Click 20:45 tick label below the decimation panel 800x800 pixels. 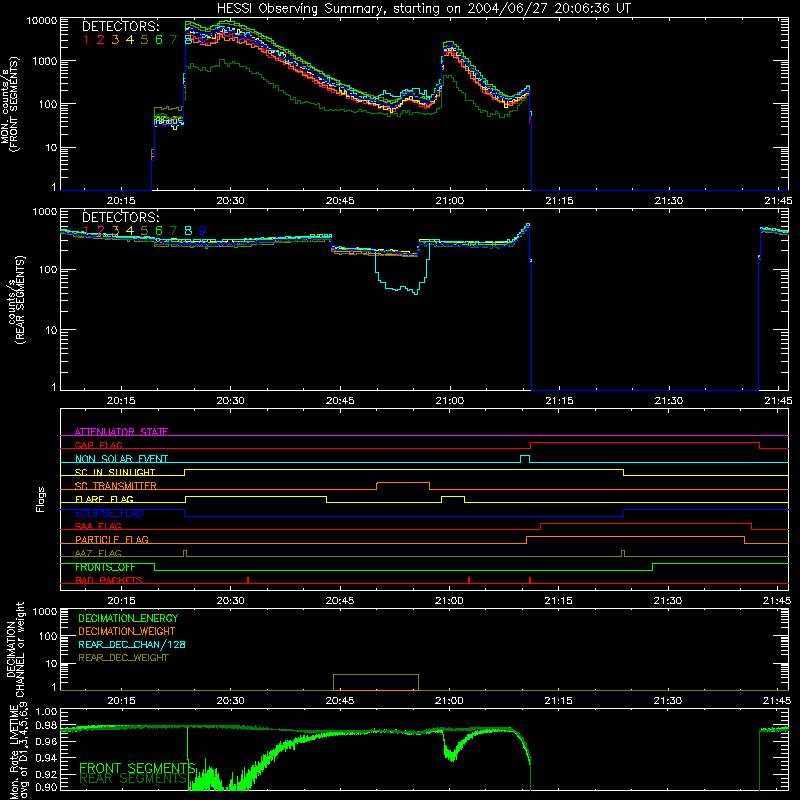[340, 701]
